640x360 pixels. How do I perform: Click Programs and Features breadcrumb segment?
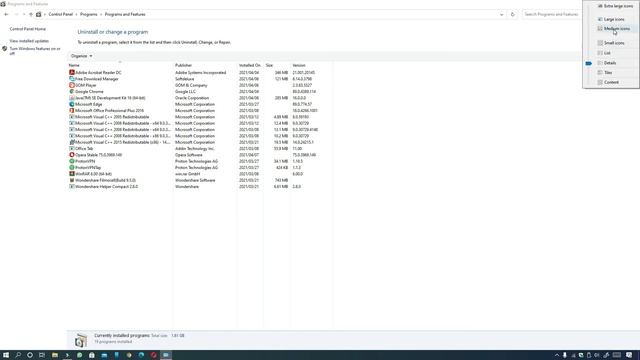click(125, 14)
